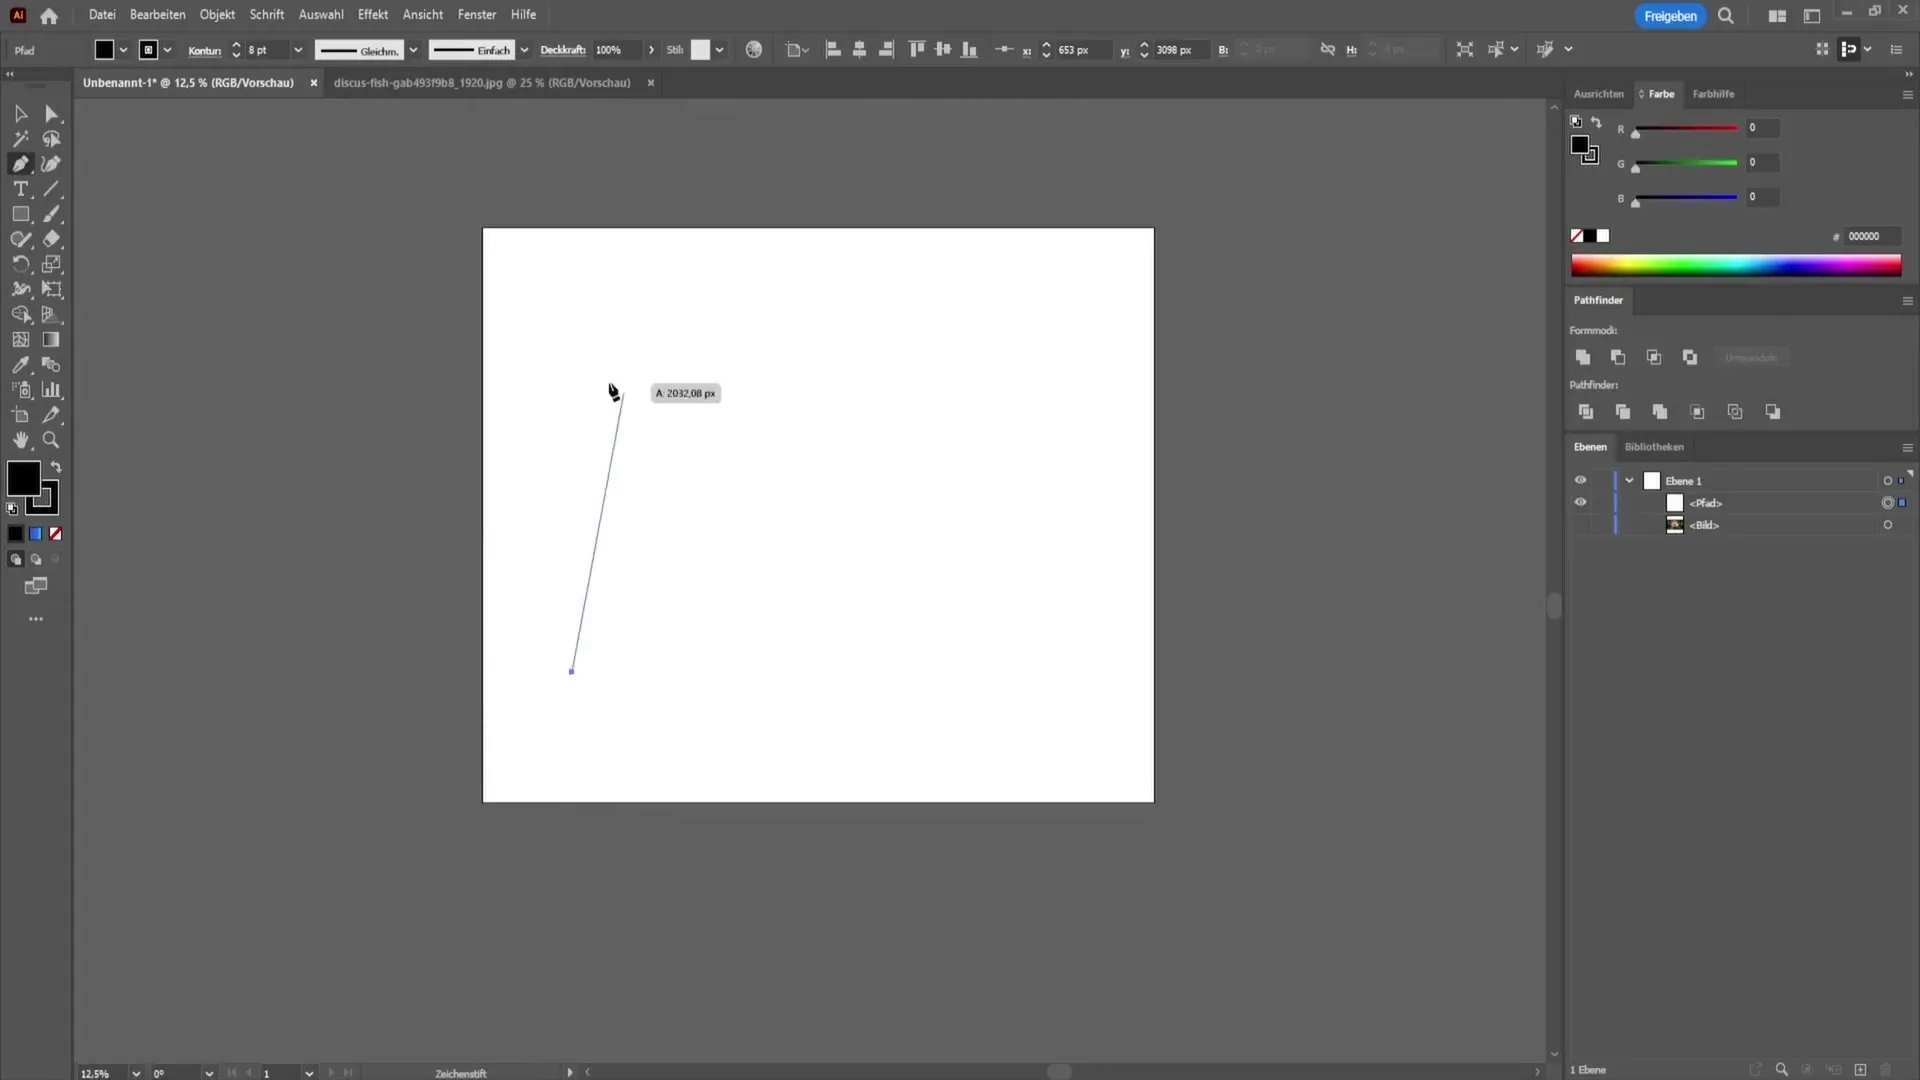This screenshot has height=1080, width=1920.
Task: Select the Type tool
Action: click(x=20, y=189)
